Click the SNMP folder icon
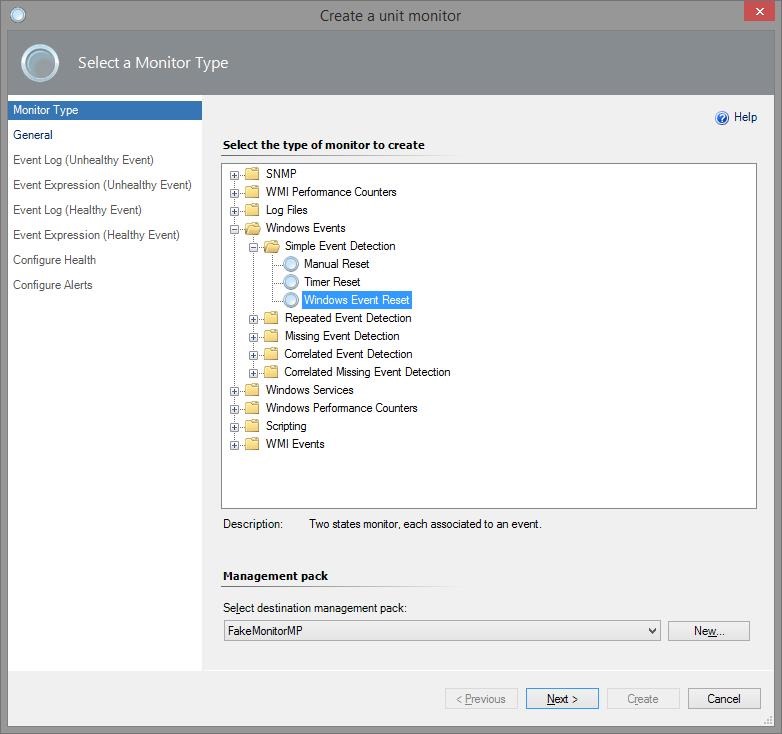The width and height of the screenshot is (782, 734). [252, 174]
